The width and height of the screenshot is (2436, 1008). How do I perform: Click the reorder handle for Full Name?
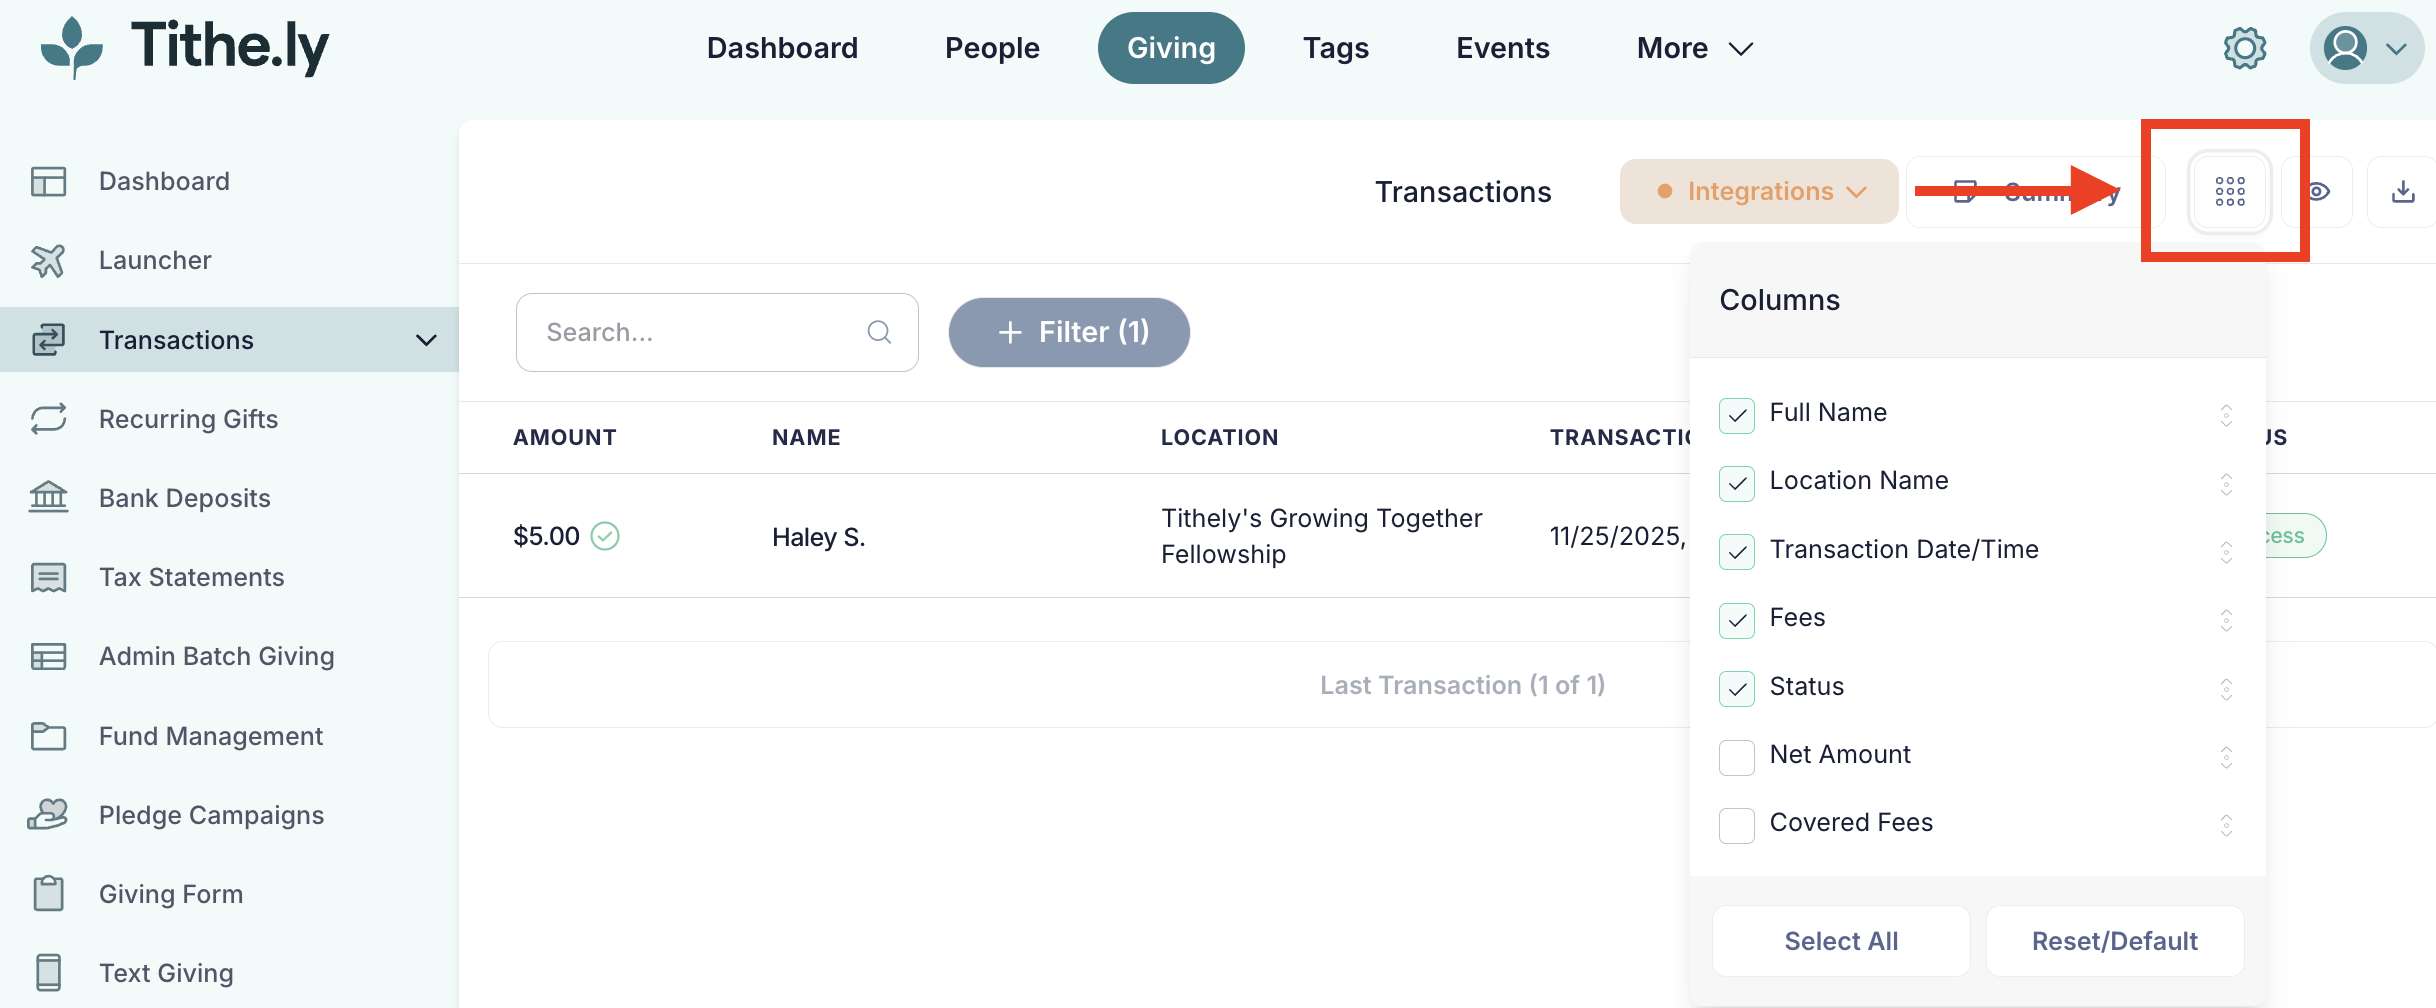click(2226, 415)
